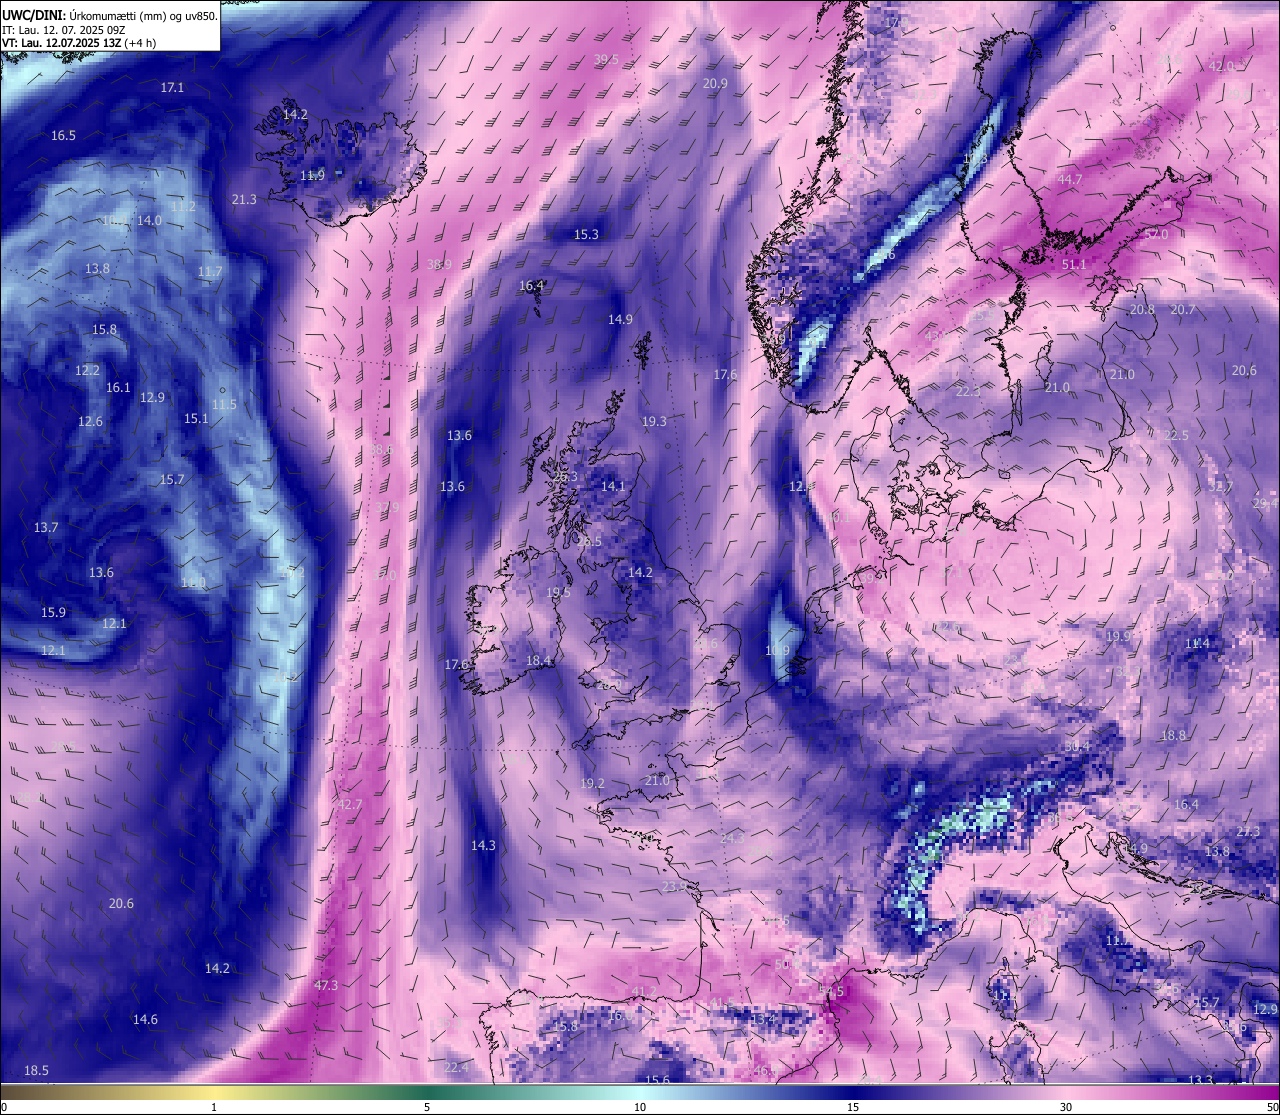Image resolution: width=1280 pixels, height=1115 pixels.
Task: Select the colorbar tick label 30
Action: click(x=1066, y=1107)
